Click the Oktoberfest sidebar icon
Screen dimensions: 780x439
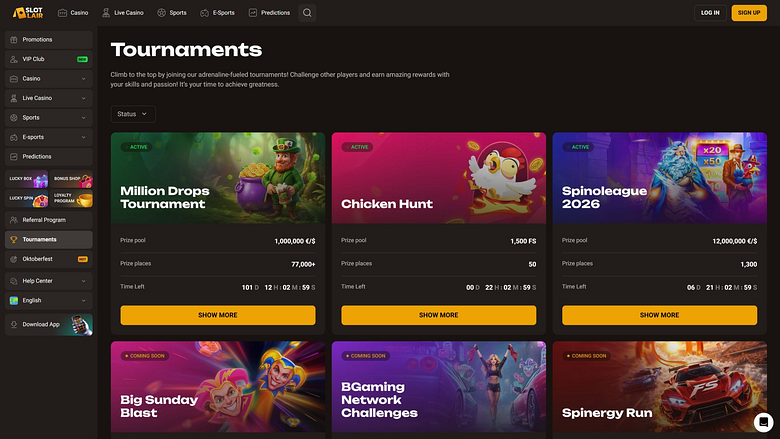pyautogui.click(x=14, y=259)
